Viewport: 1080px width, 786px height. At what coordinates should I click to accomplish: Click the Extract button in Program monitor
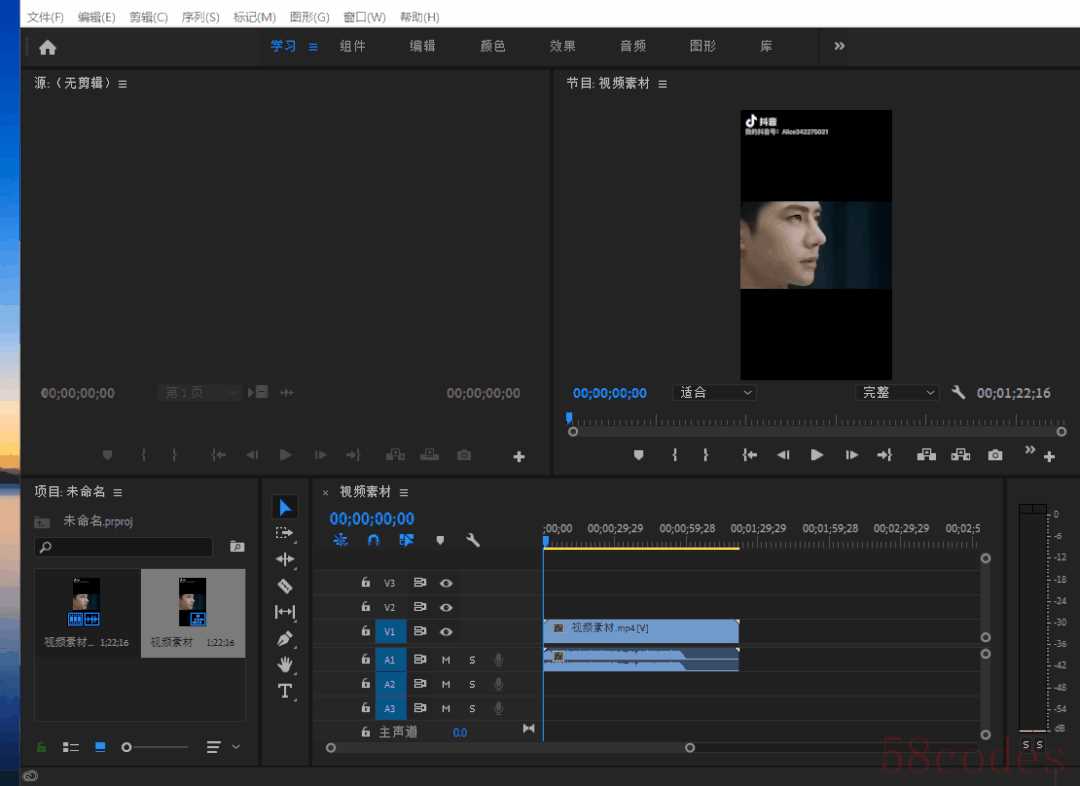coord(960,455)
